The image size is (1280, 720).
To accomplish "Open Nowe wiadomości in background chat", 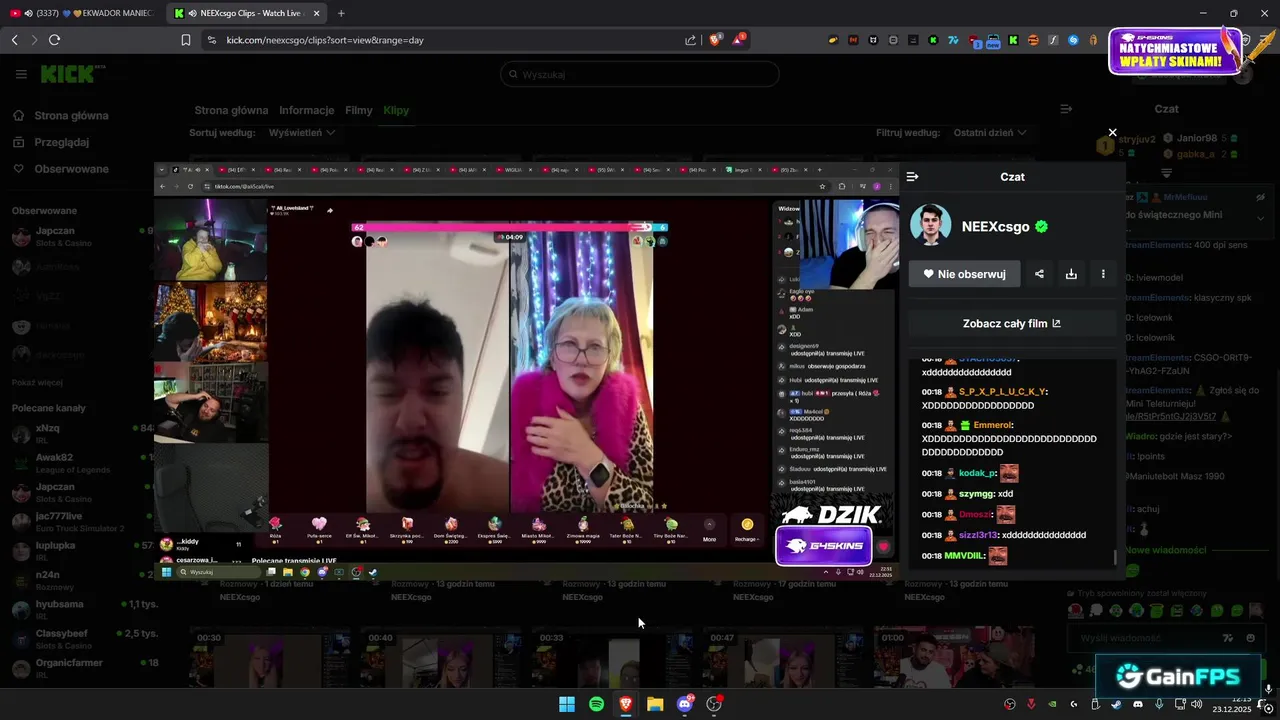I will click(1166, 550).
